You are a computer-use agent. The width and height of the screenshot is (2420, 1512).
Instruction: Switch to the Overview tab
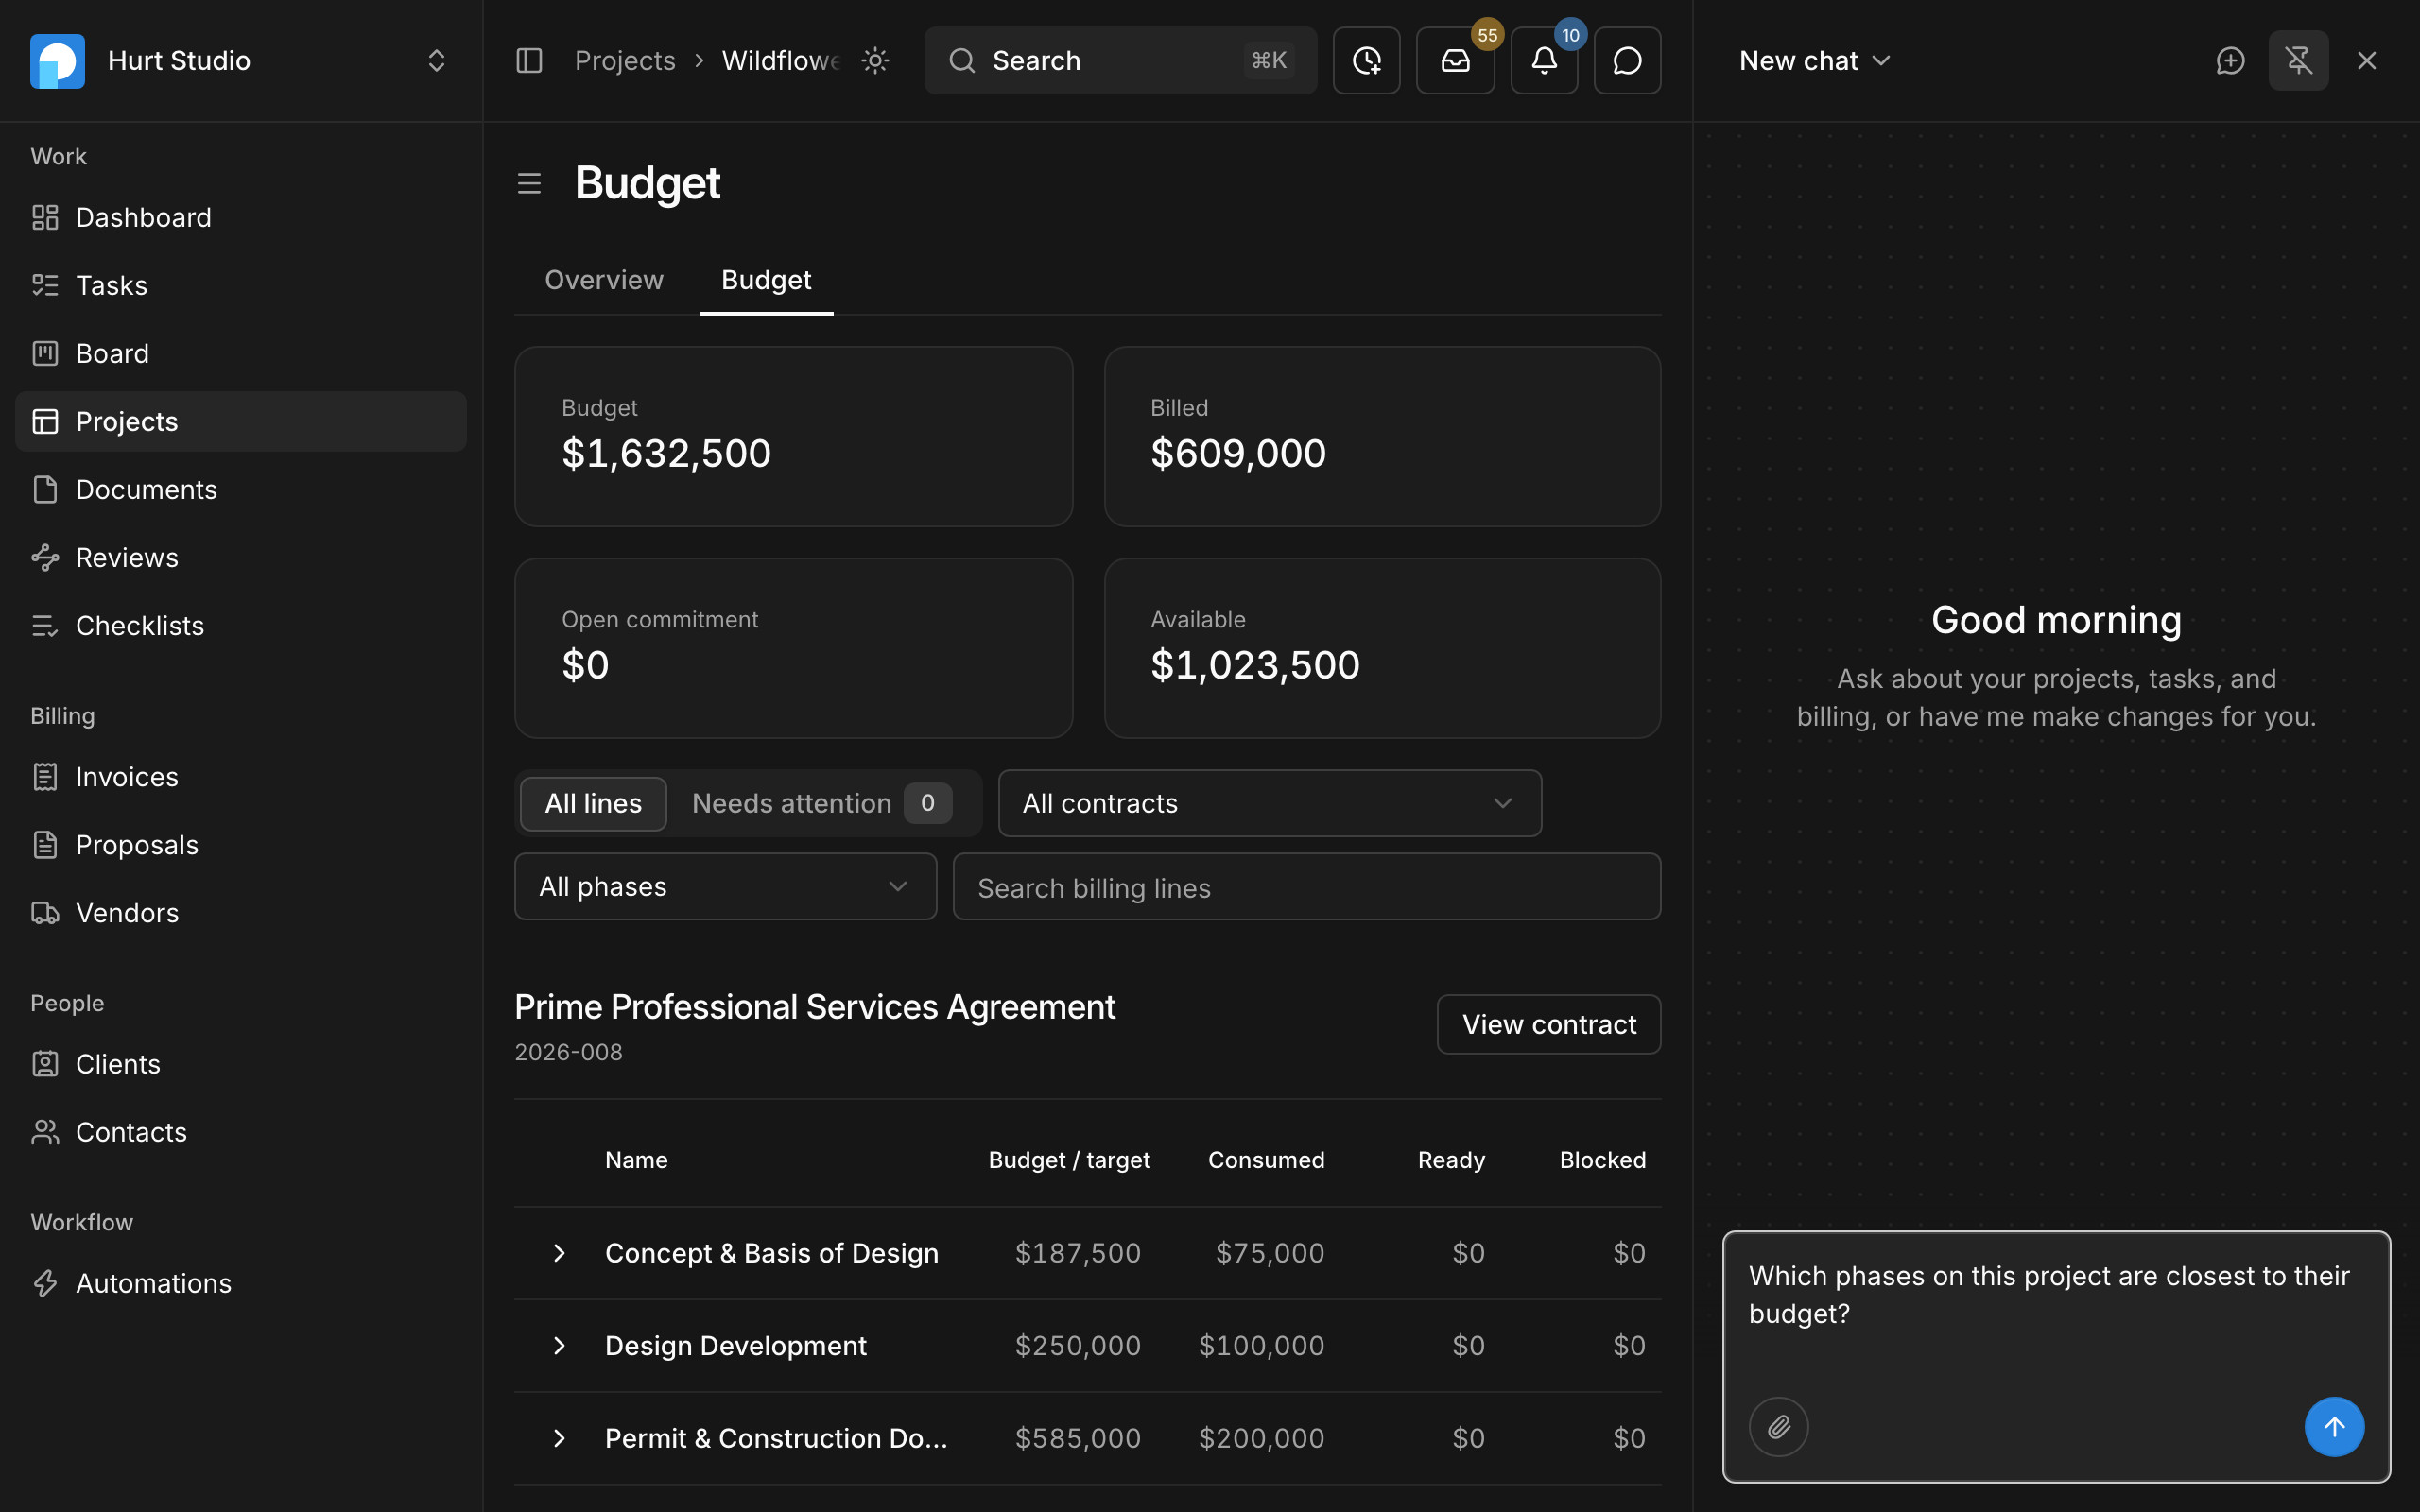[x=604, y=280]
